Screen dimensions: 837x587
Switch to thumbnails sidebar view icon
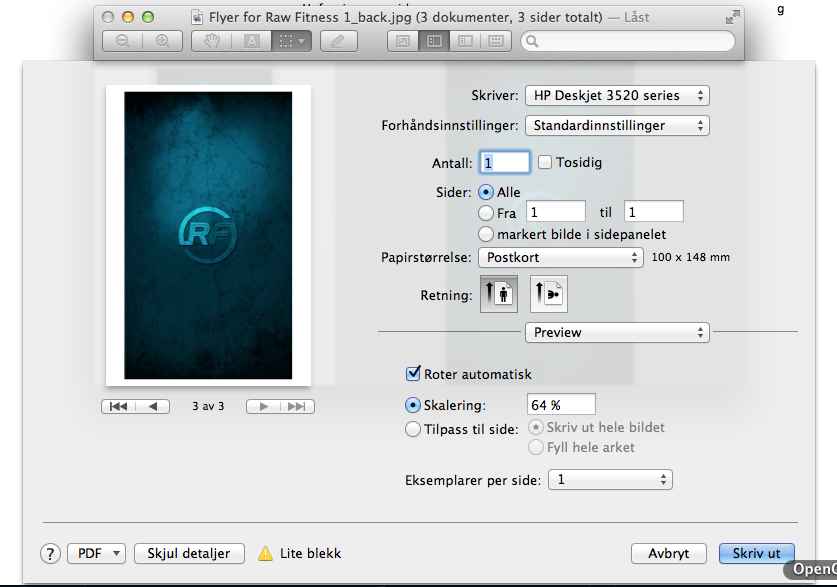pyautogui.click(x=434, y=41)
